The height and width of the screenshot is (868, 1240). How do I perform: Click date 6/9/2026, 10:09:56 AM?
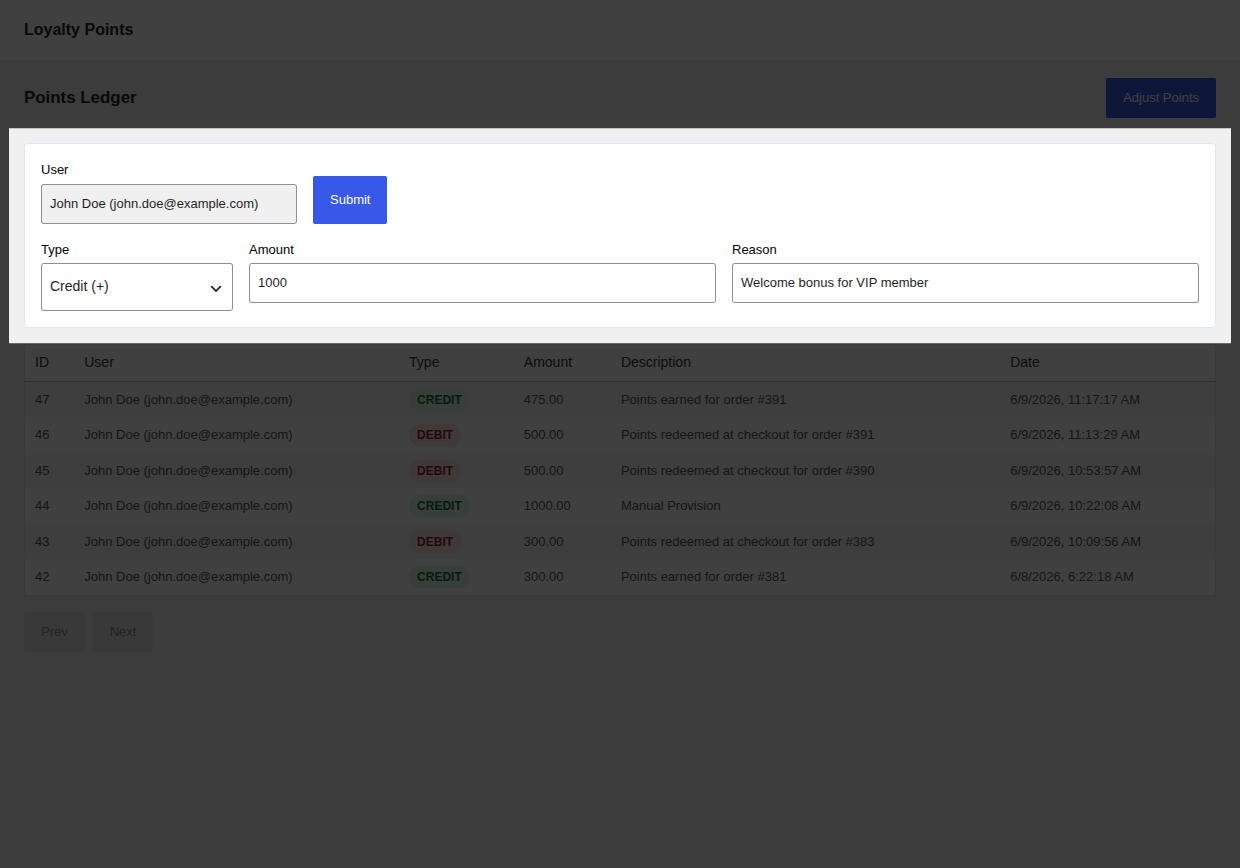point(1075,542)
